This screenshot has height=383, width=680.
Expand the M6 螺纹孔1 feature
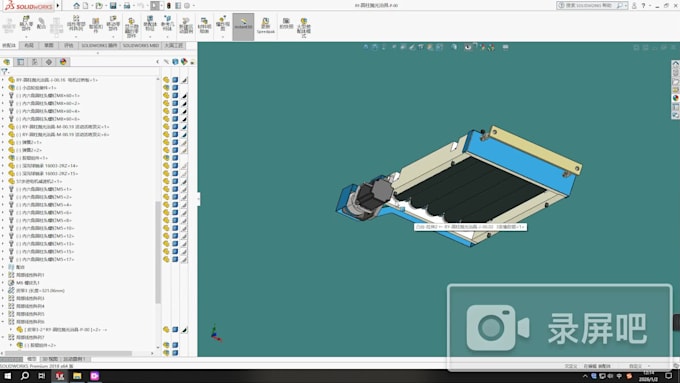coord(3,283)
